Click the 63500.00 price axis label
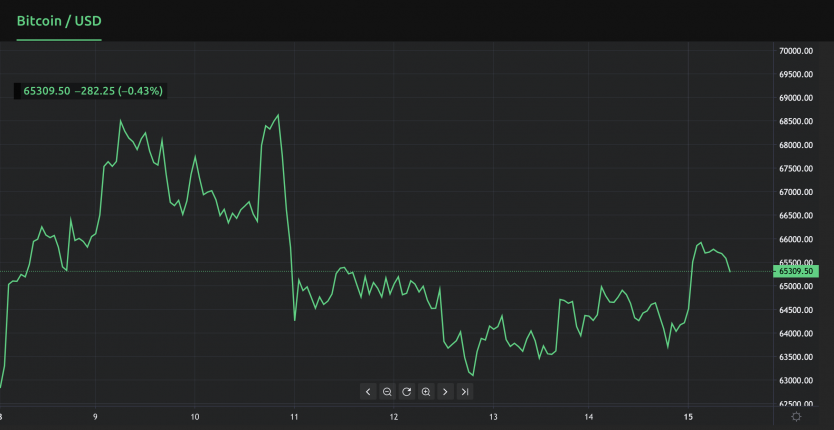The height and width of the screenshot is (430, 834). pyautogui.click(x=796, y=357)
